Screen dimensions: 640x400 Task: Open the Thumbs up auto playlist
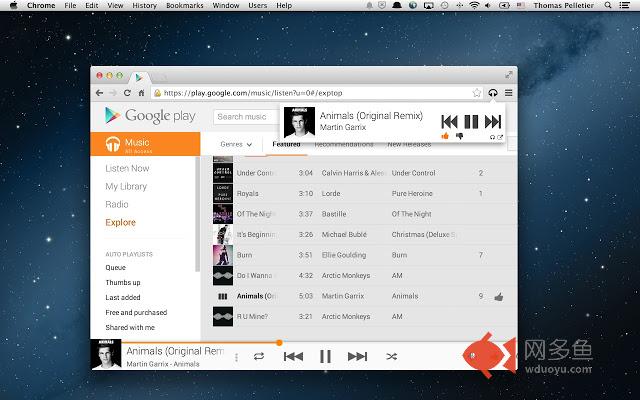[x=123, y=282]
